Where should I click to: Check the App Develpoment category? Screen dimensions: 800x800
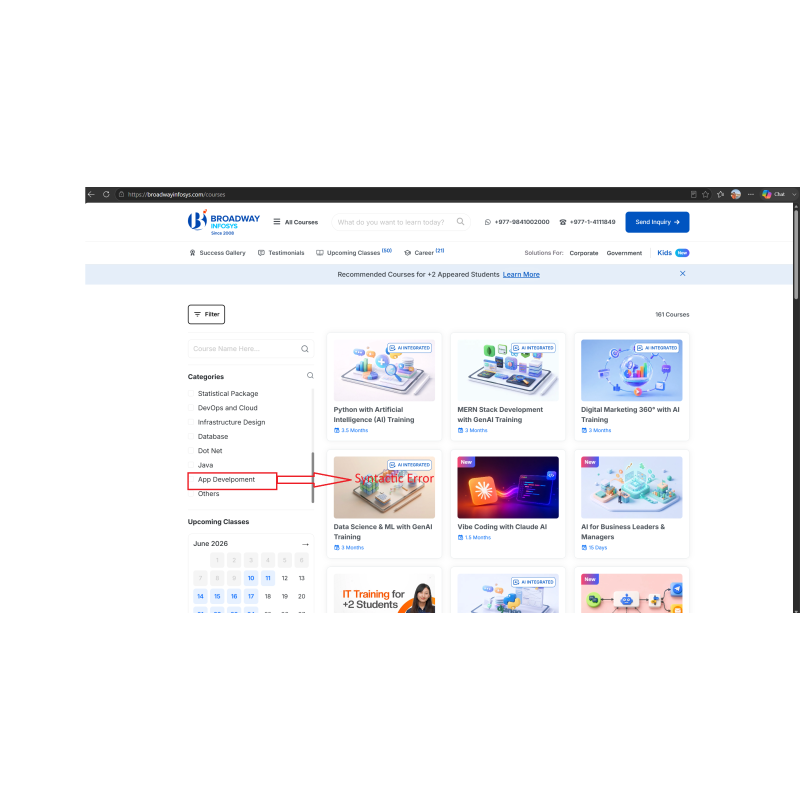pos(192,480)
